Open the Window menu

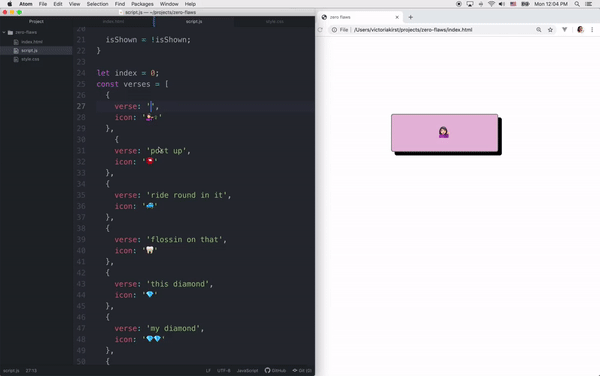pyautogui.click(x=169, y=4)
